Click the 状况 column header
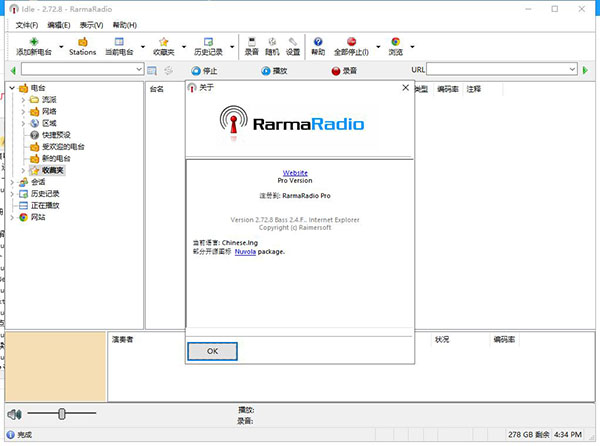Viewport: 600px width, 446px height. 442,339
